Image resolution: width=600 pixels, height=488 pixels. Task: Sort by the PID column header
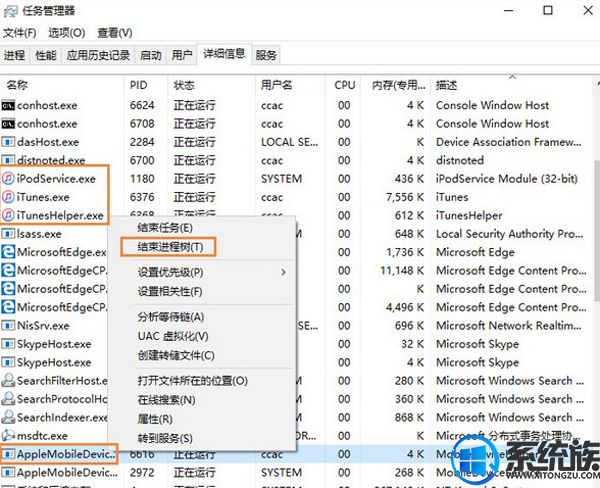(x=146, y=85)
